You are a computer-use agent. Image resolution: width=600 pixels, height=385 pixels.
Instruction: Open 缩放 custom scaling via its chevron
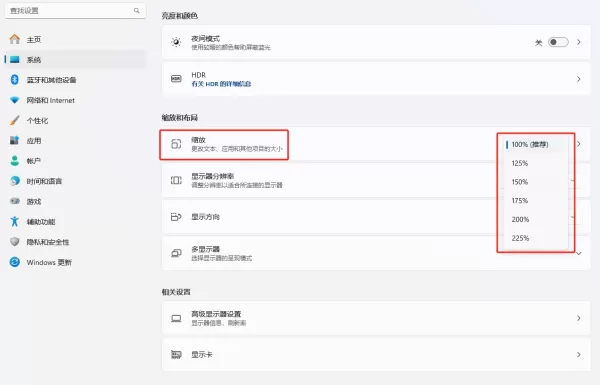point(579,144)
